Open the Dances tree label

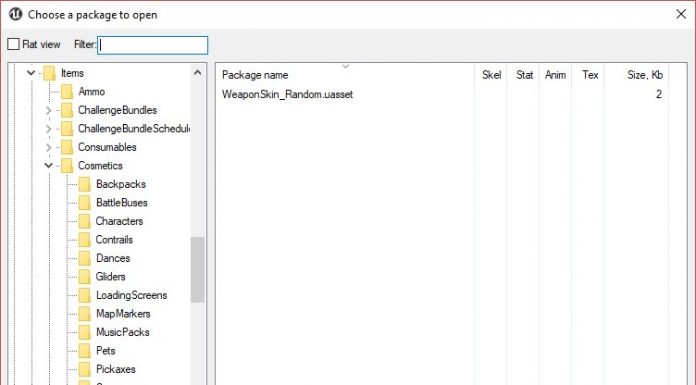click(113, 258)
